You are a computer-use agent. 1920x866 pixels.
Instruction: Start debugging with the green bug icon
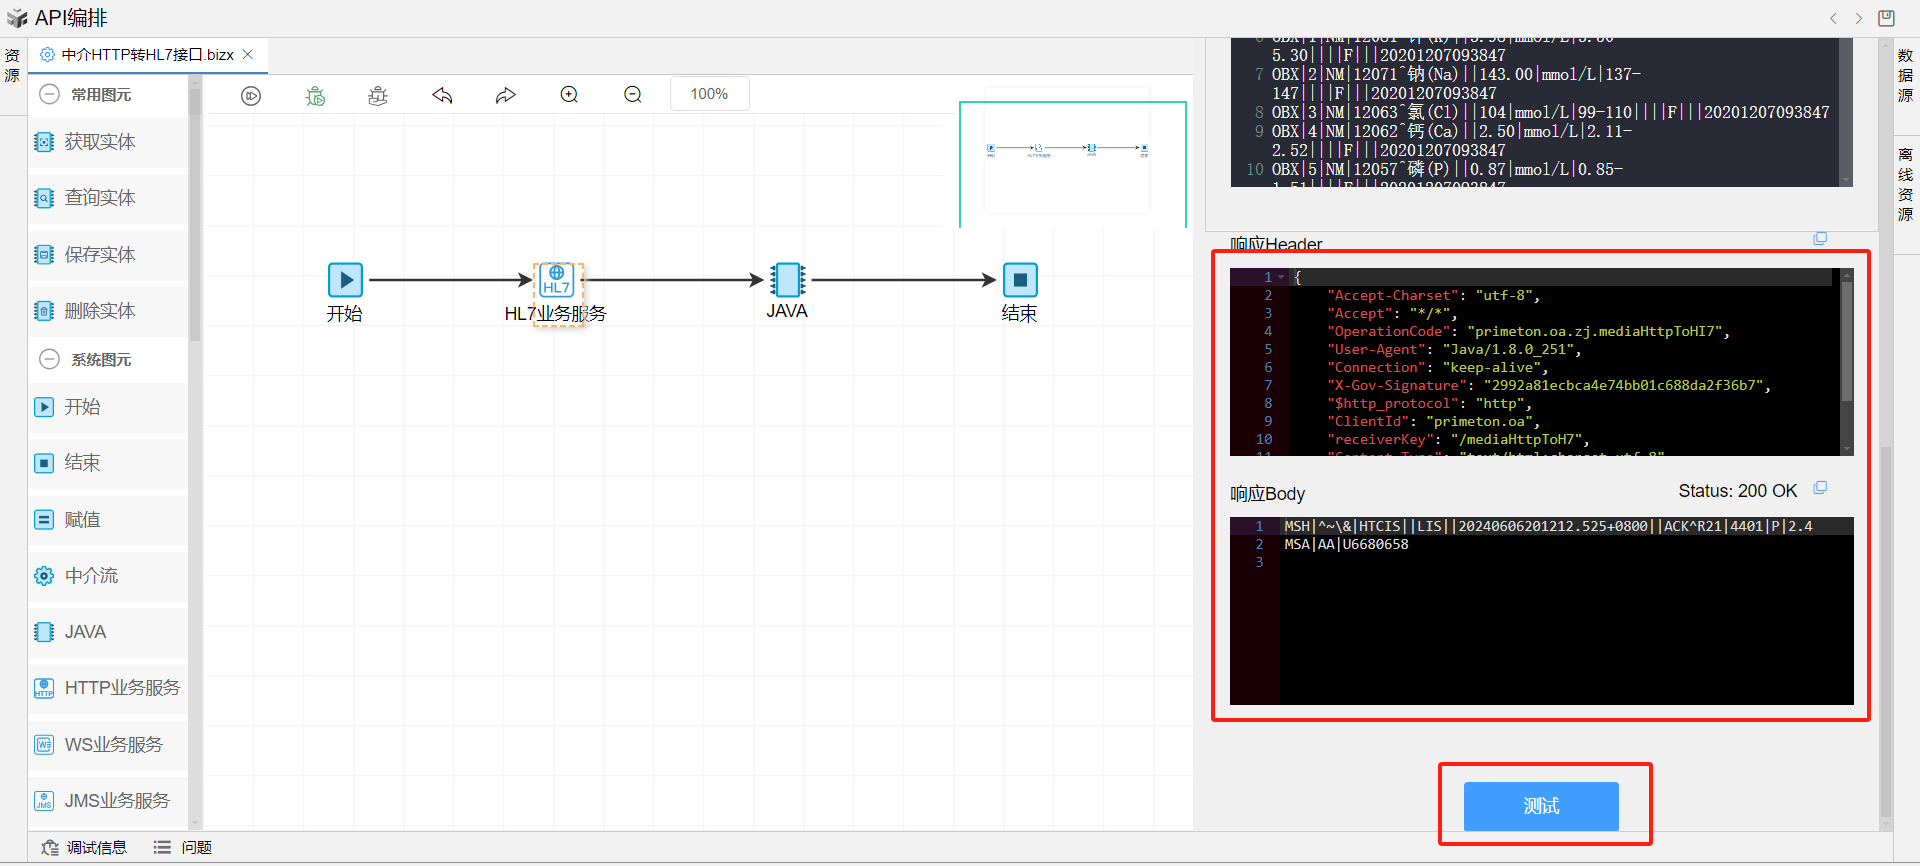coord(315,95)
